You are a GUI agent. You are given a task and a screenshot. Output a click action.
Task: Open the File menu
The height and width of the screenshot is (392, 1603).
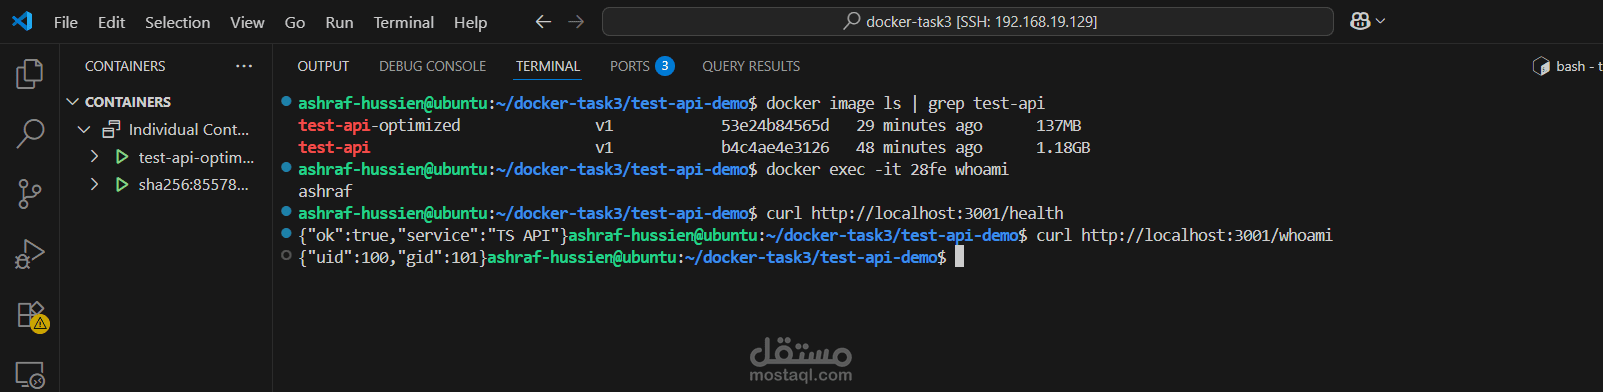click(66, 22)
